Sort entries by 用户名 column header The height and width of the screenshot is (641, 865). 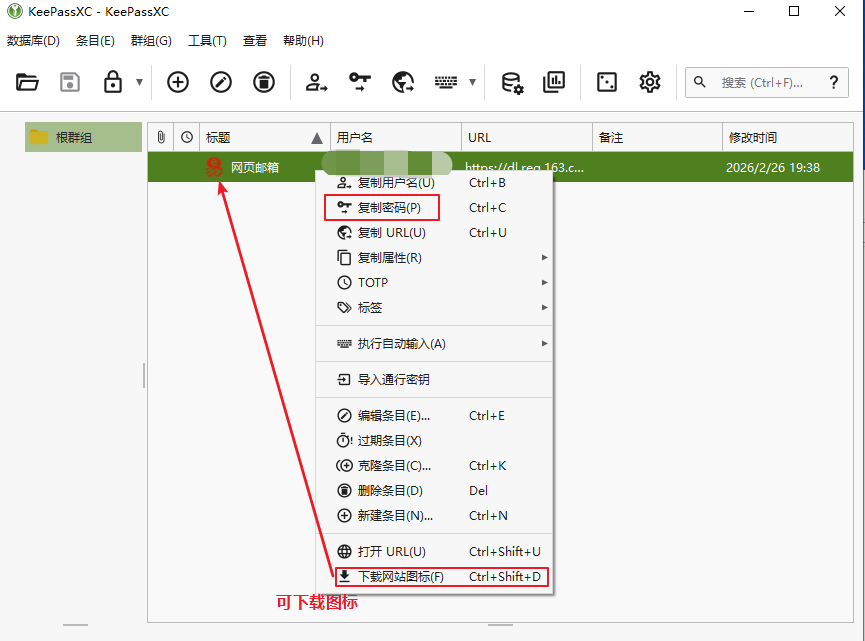(x=396, y=137)
